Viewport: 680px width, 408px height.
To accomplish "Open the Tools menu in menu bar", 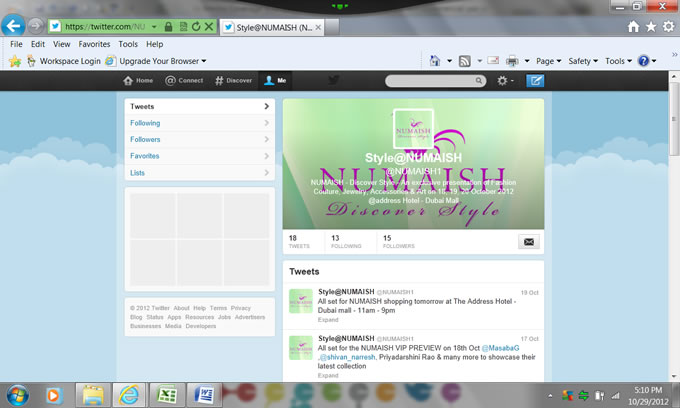I will pos(128,44).
